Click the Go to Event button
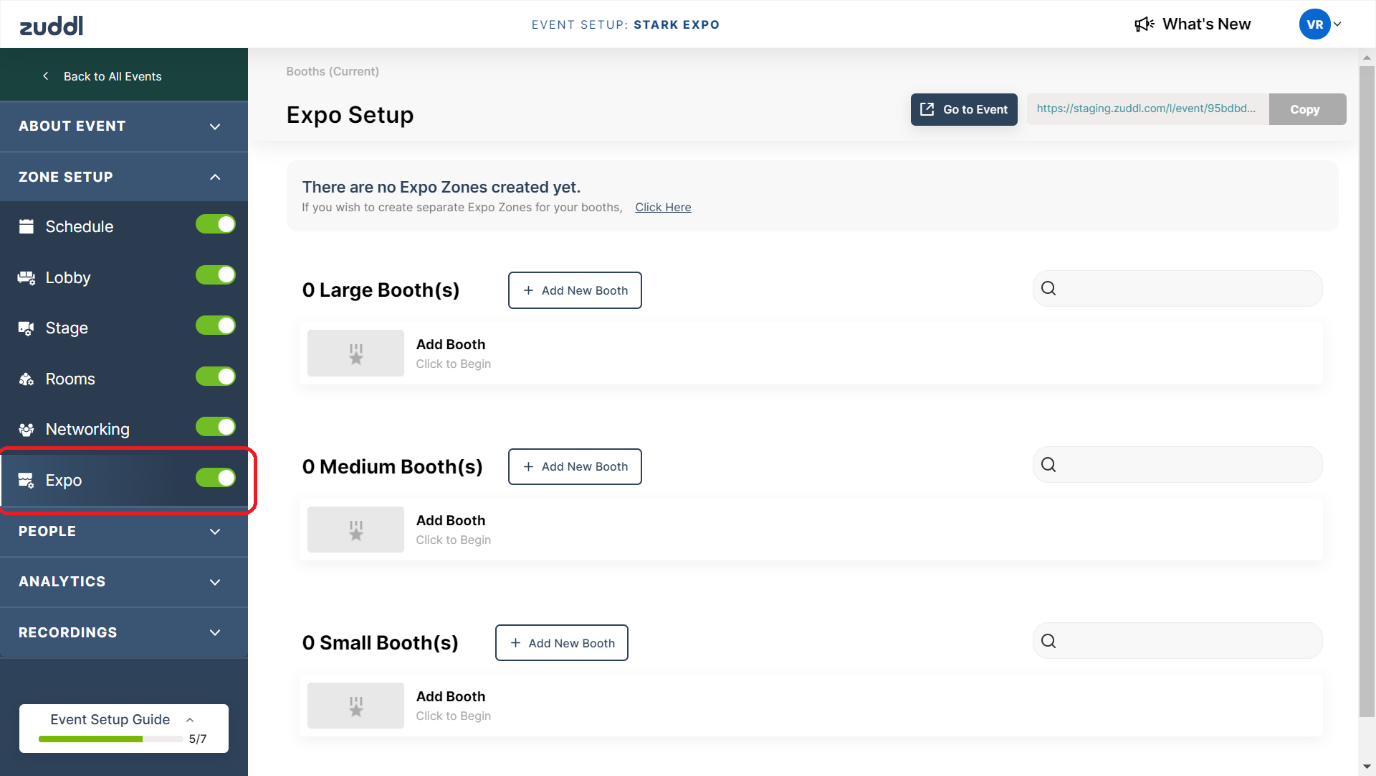 [964, 110]
